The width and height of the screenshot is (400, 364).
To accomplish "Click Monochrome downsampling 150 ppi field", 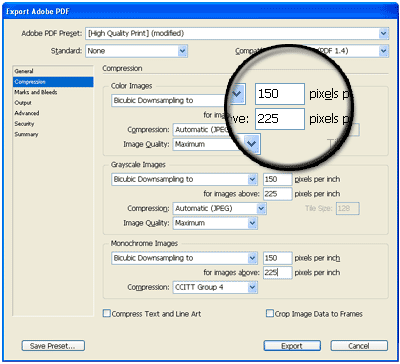I will pyautogui.click(x=277, y=258).
